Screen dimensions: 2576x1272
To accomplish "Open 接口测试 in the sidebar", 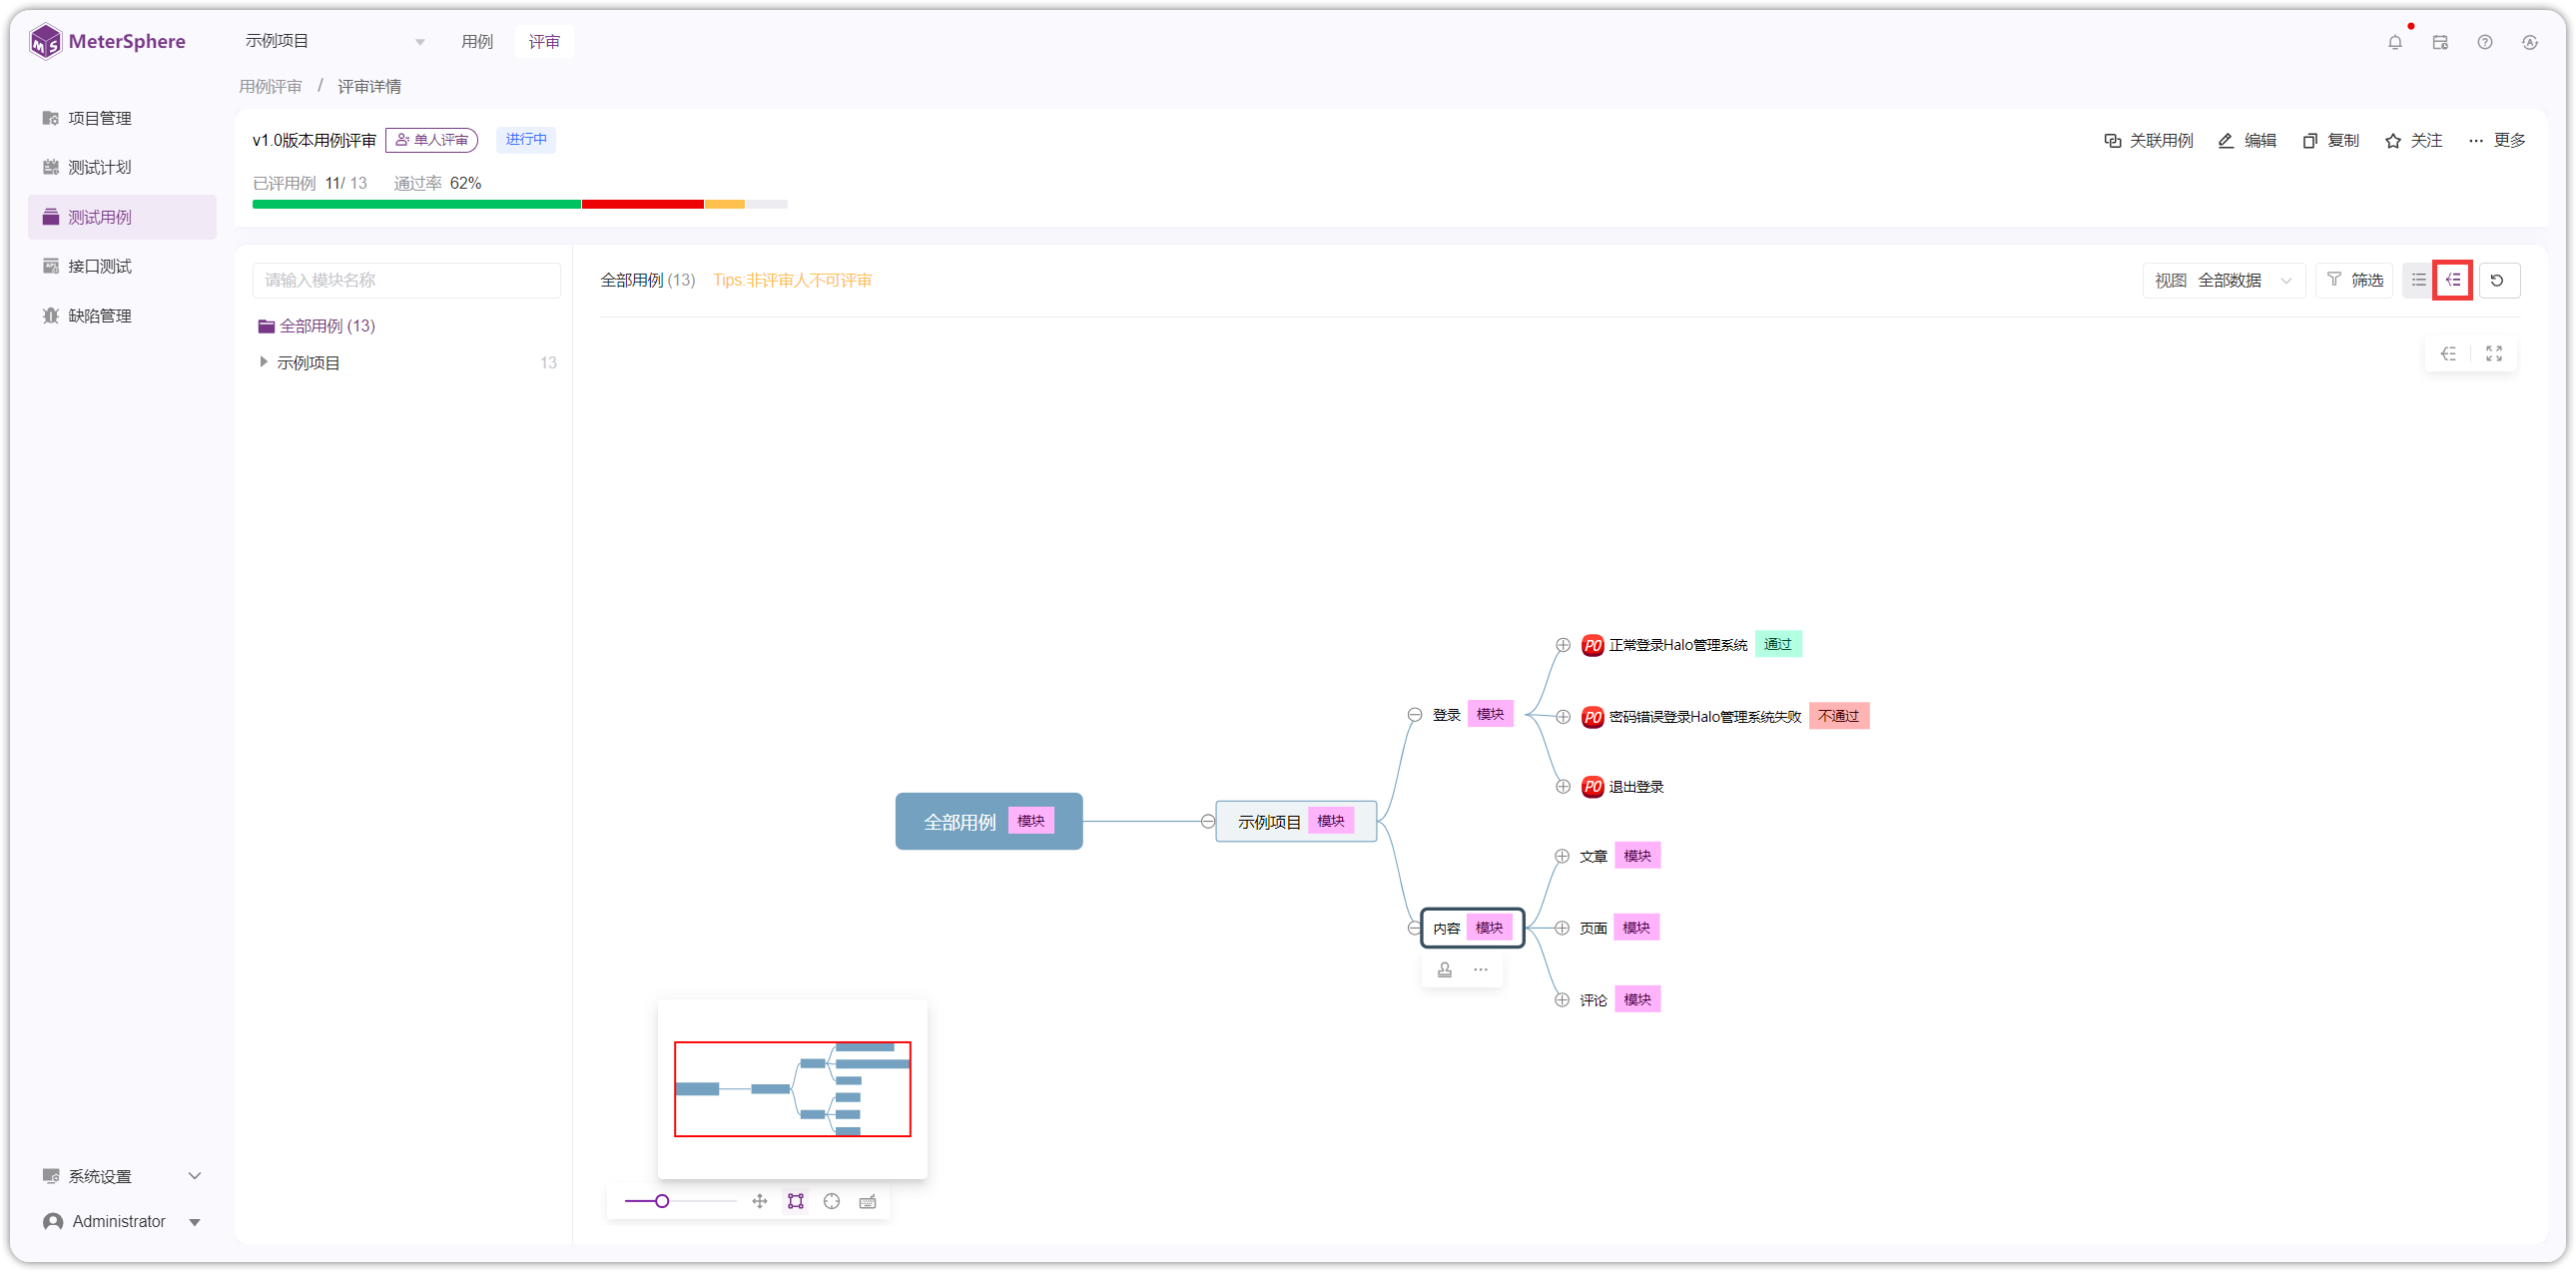I will tap(122, 266).
